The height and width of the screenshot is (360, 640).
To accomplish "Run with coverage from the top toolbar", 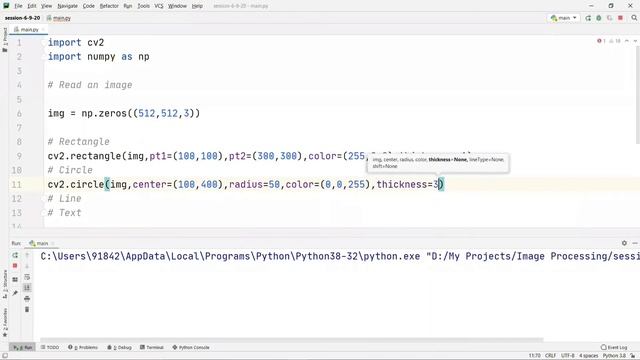I will 609,18.
